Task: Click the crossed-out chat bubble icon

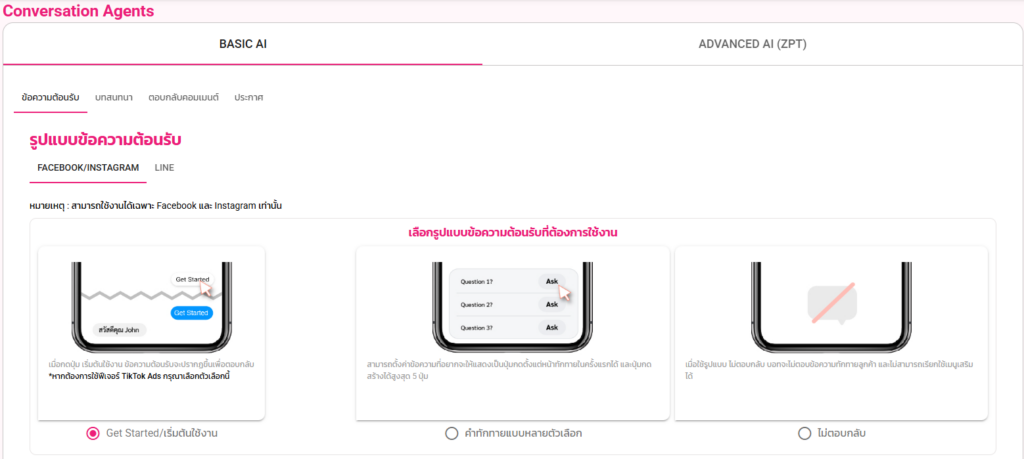Action: (x=832, y=304)
